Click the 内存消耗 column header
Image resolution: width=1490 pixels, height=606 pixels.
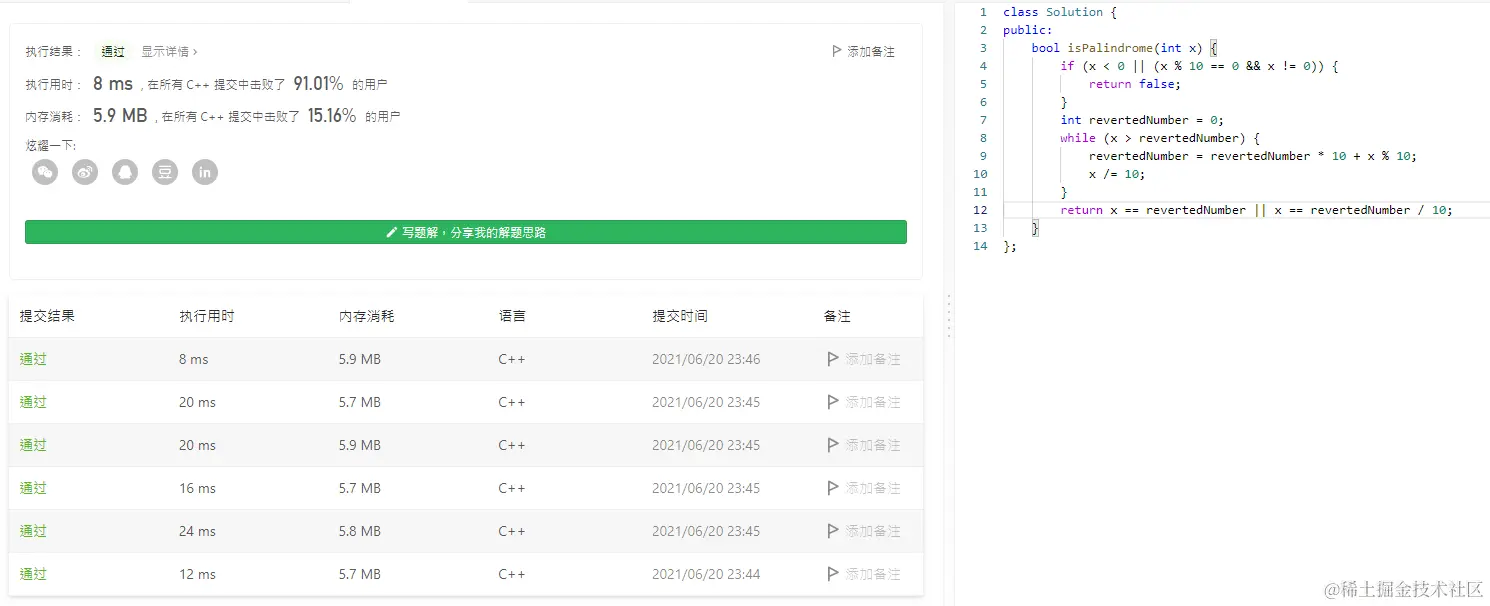click(367, 316)
